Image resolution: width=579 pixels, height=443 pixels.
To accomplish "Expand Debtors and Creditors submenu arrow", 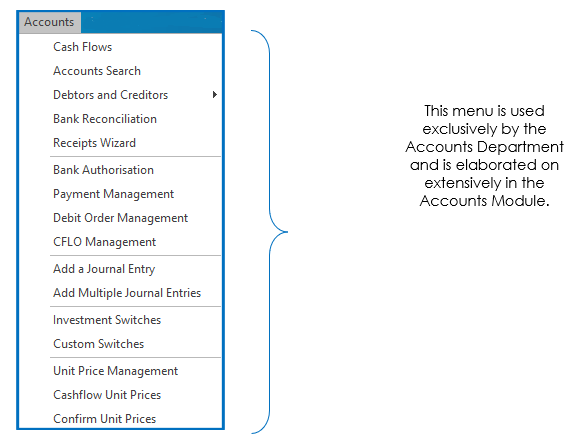I will [215, 95].
